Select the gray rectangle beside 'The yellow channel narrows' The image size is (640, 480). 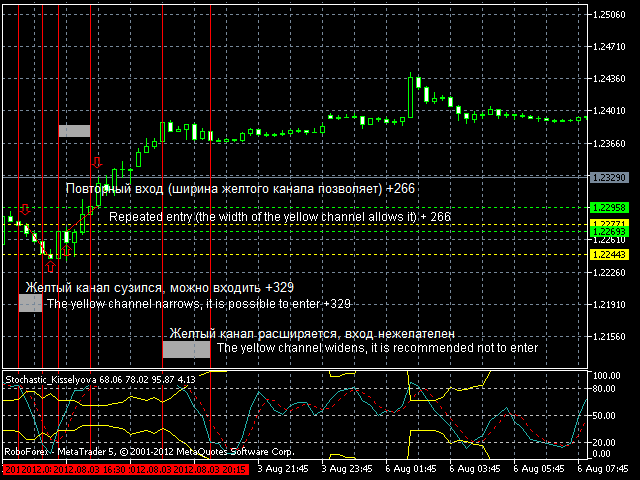click(x=31, y=303)
